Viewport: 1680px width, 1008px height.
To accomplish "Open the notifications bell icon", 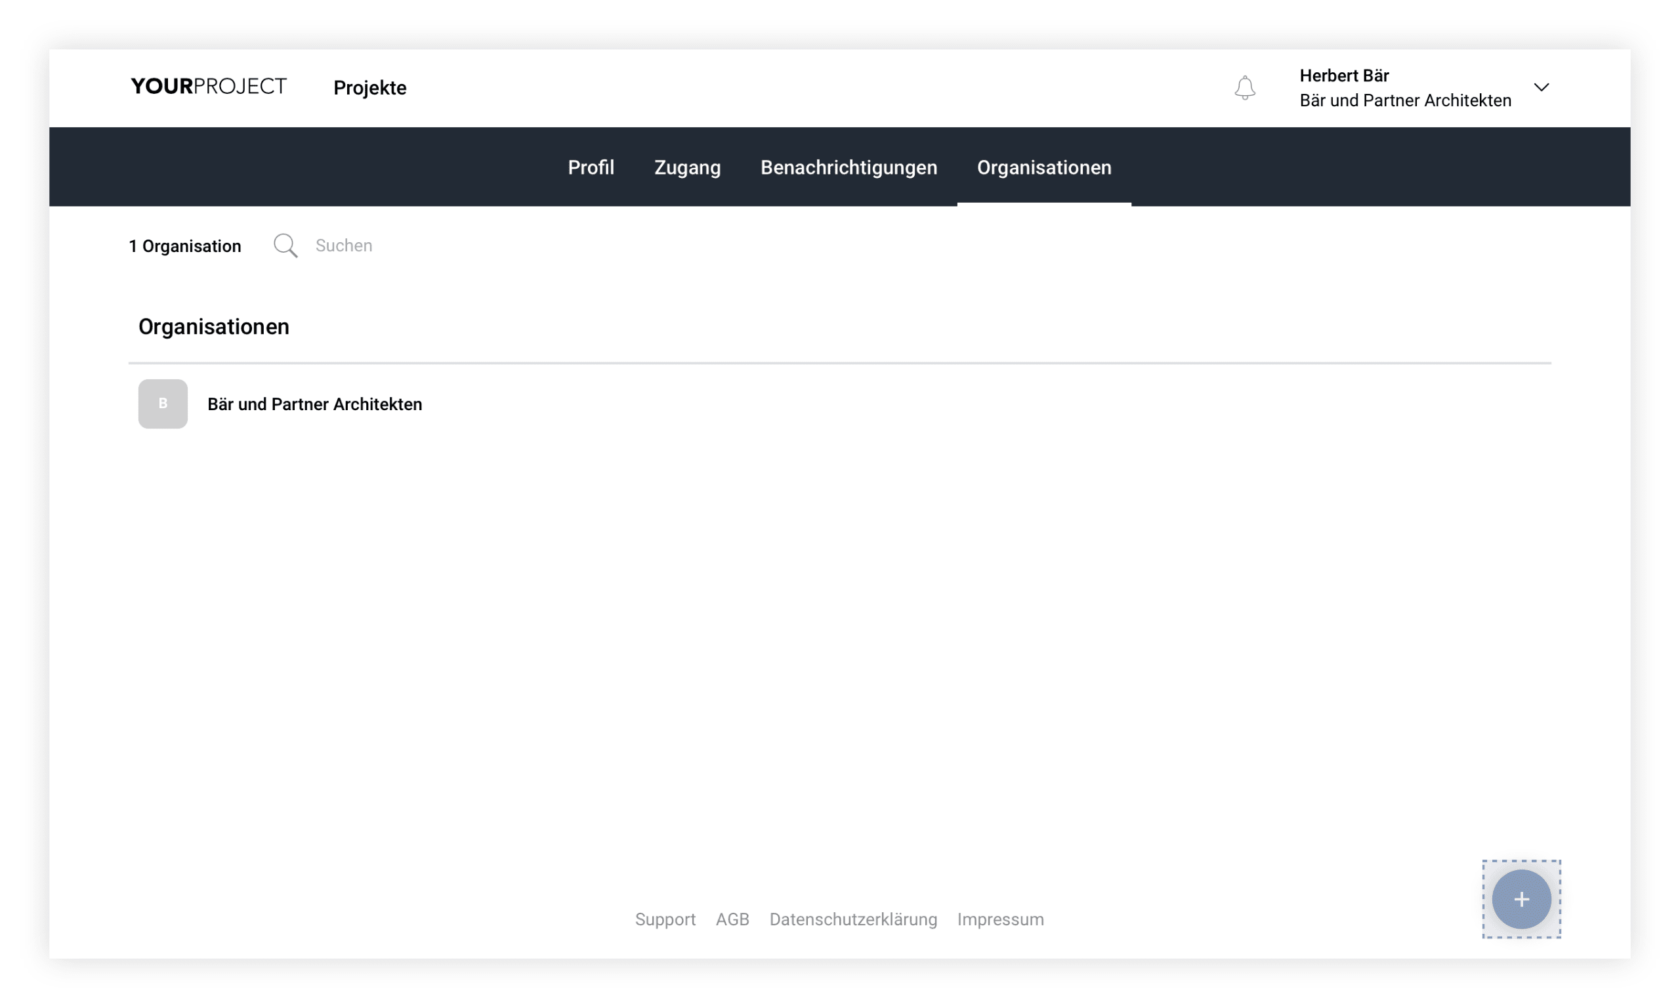I will (1244, 88).
